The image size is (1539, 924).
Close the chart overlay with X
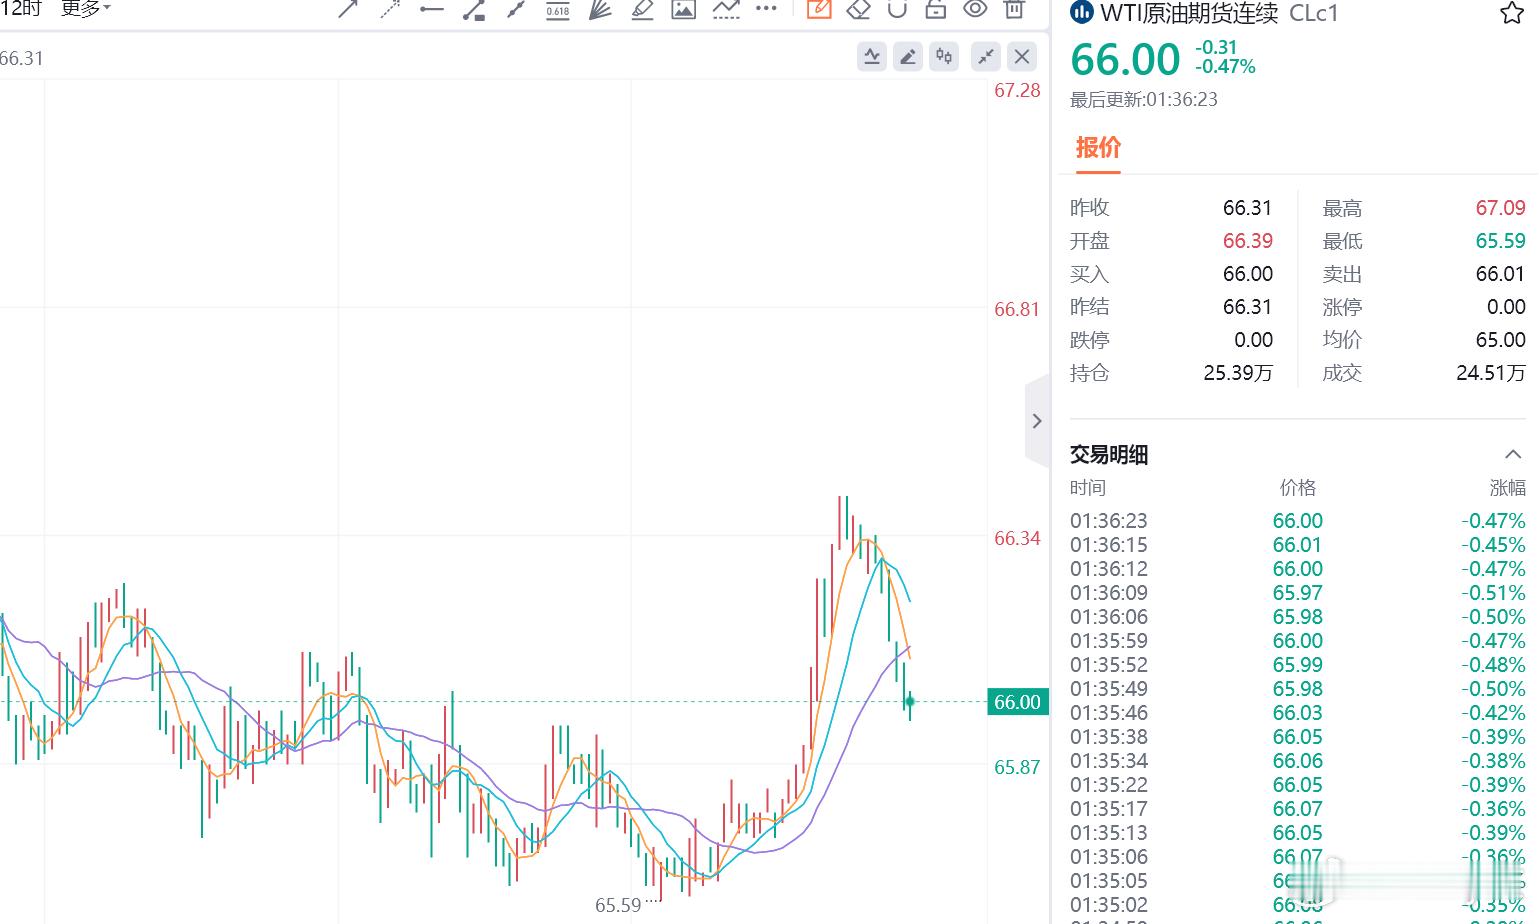tap(1022, 56)
